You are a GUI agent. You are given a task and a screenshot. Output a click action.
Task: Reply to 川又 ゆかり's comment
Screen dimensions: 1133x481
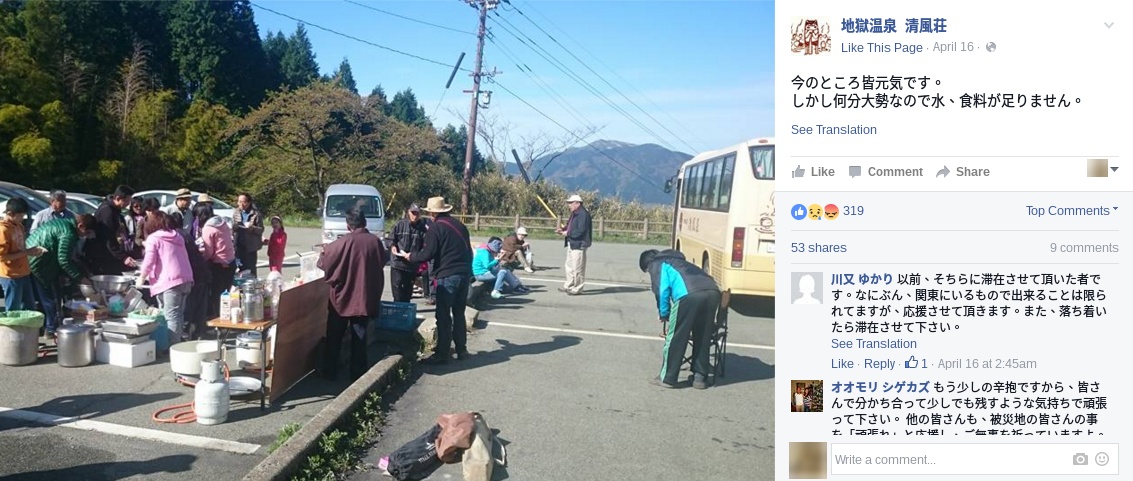tap(879, 364)
